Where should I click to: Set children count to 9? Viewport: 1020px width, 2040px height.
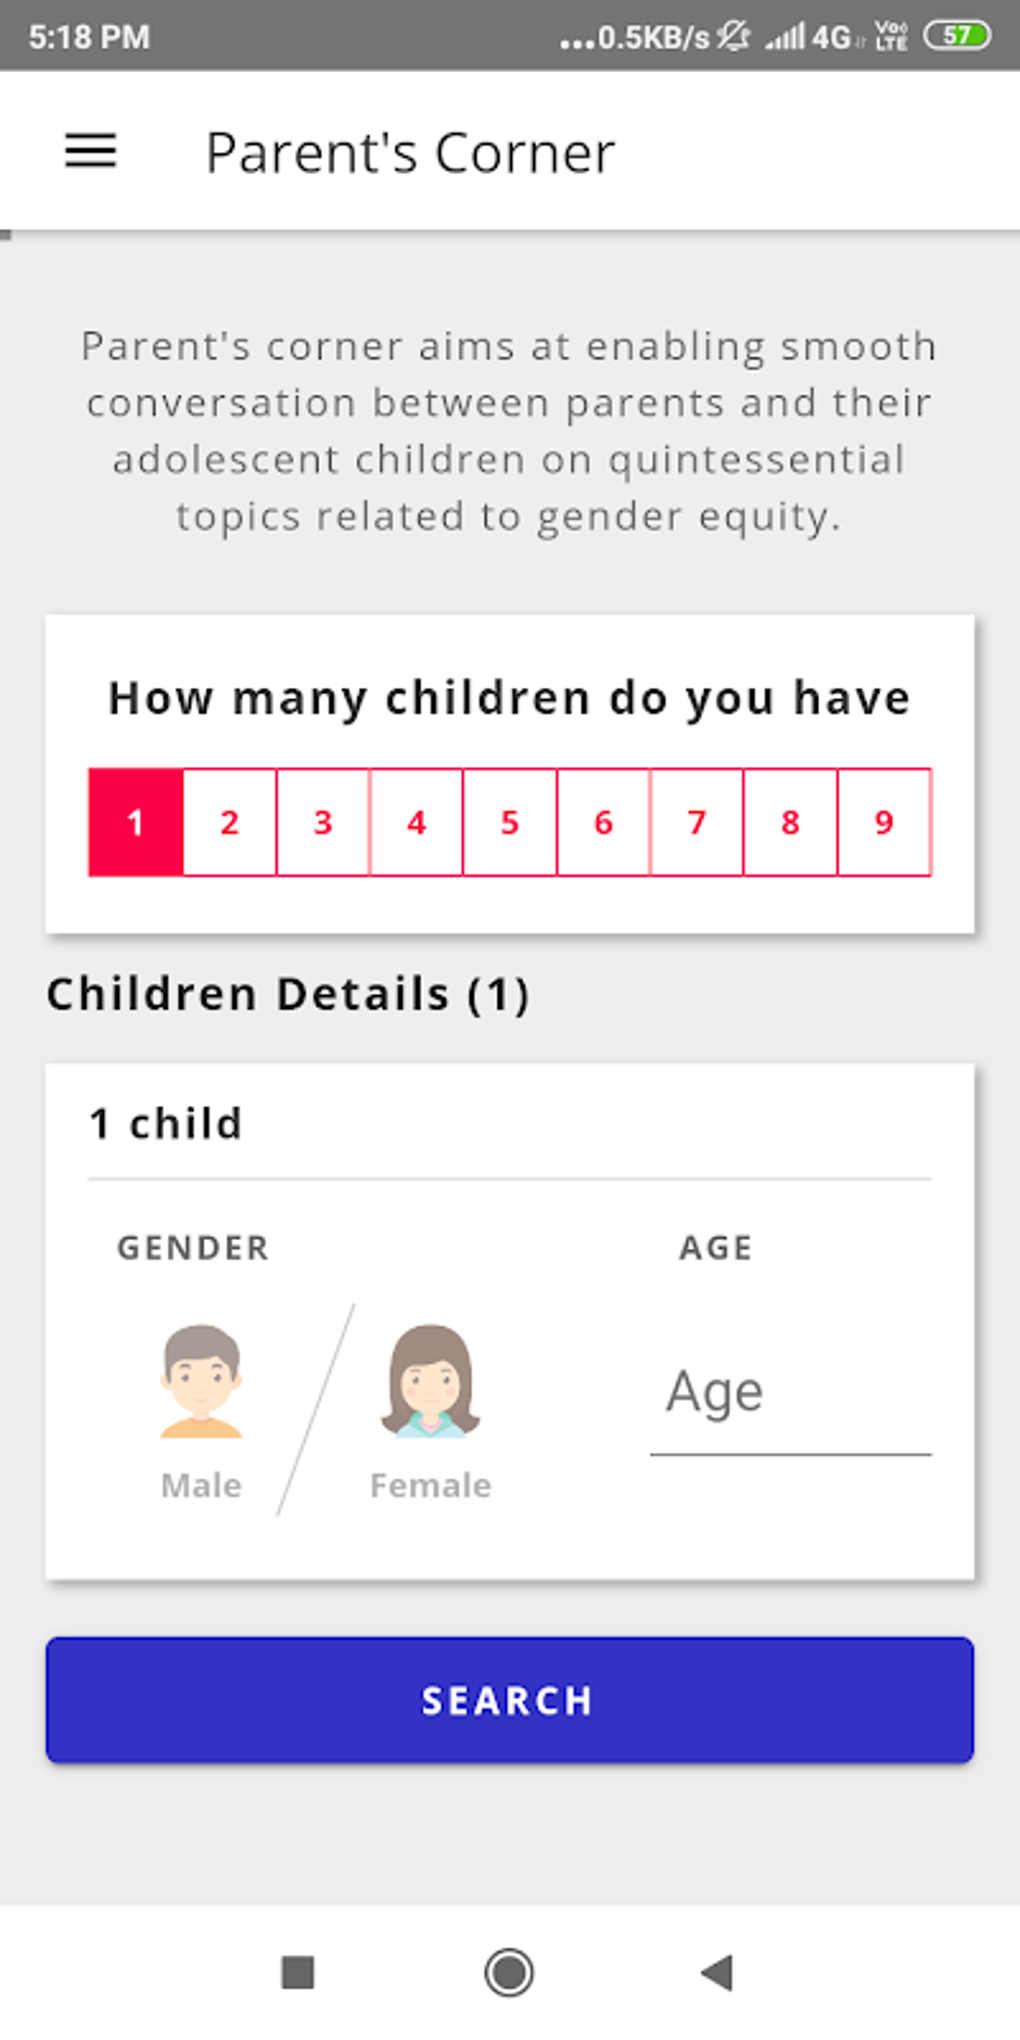pyautogui.click(x=884, y=822)
